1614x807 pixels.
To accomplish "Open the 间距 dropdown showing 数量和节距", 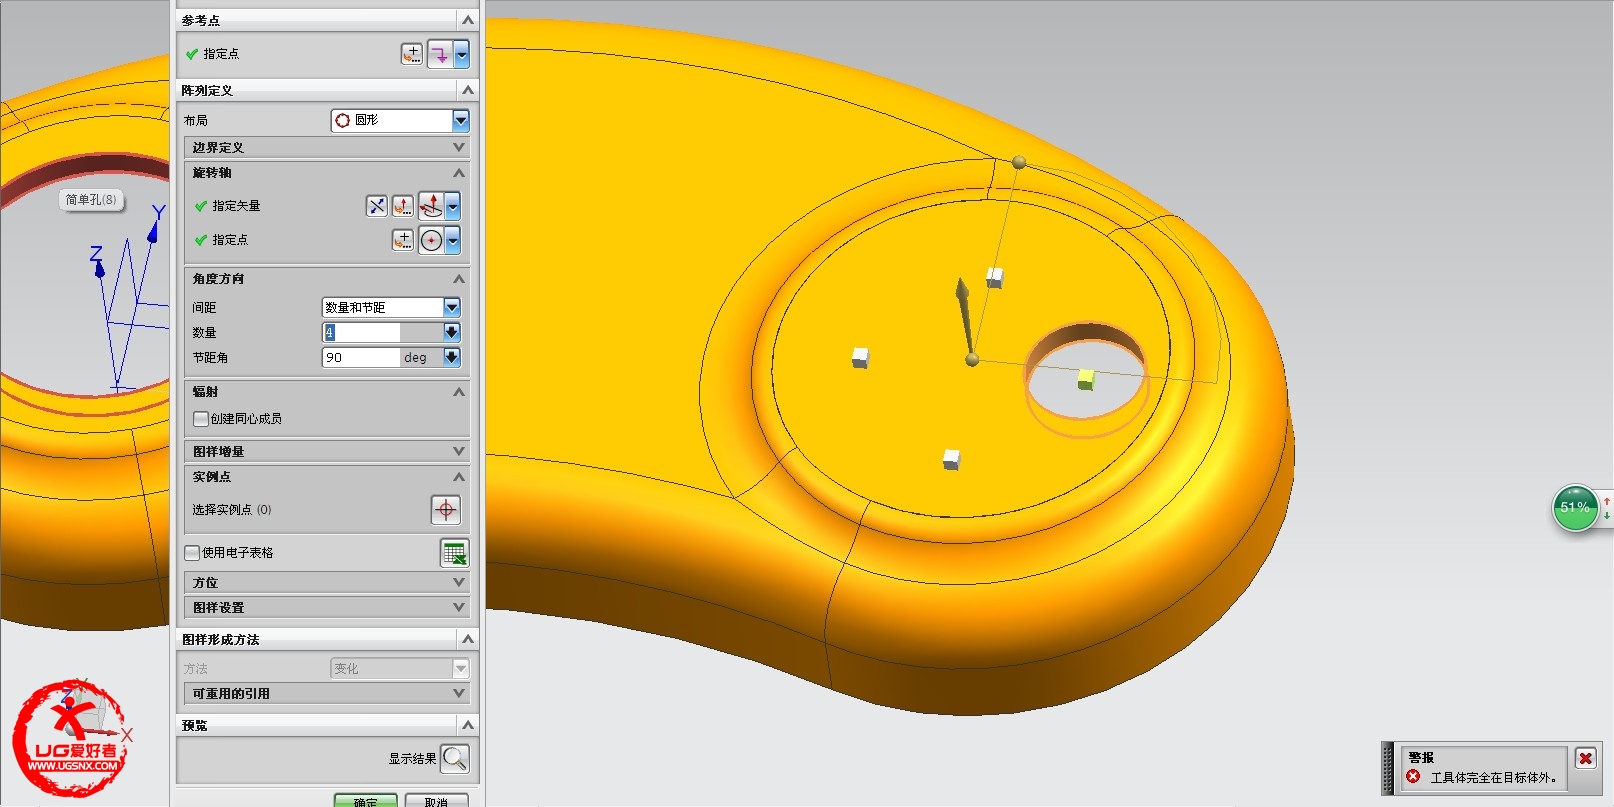I will tap(391, 307).
